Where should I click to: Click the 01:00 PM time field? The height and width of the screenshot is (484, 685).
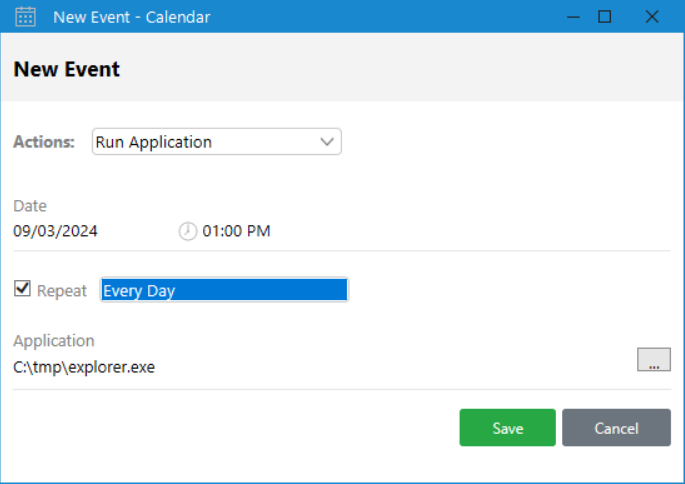click(236, 231)
